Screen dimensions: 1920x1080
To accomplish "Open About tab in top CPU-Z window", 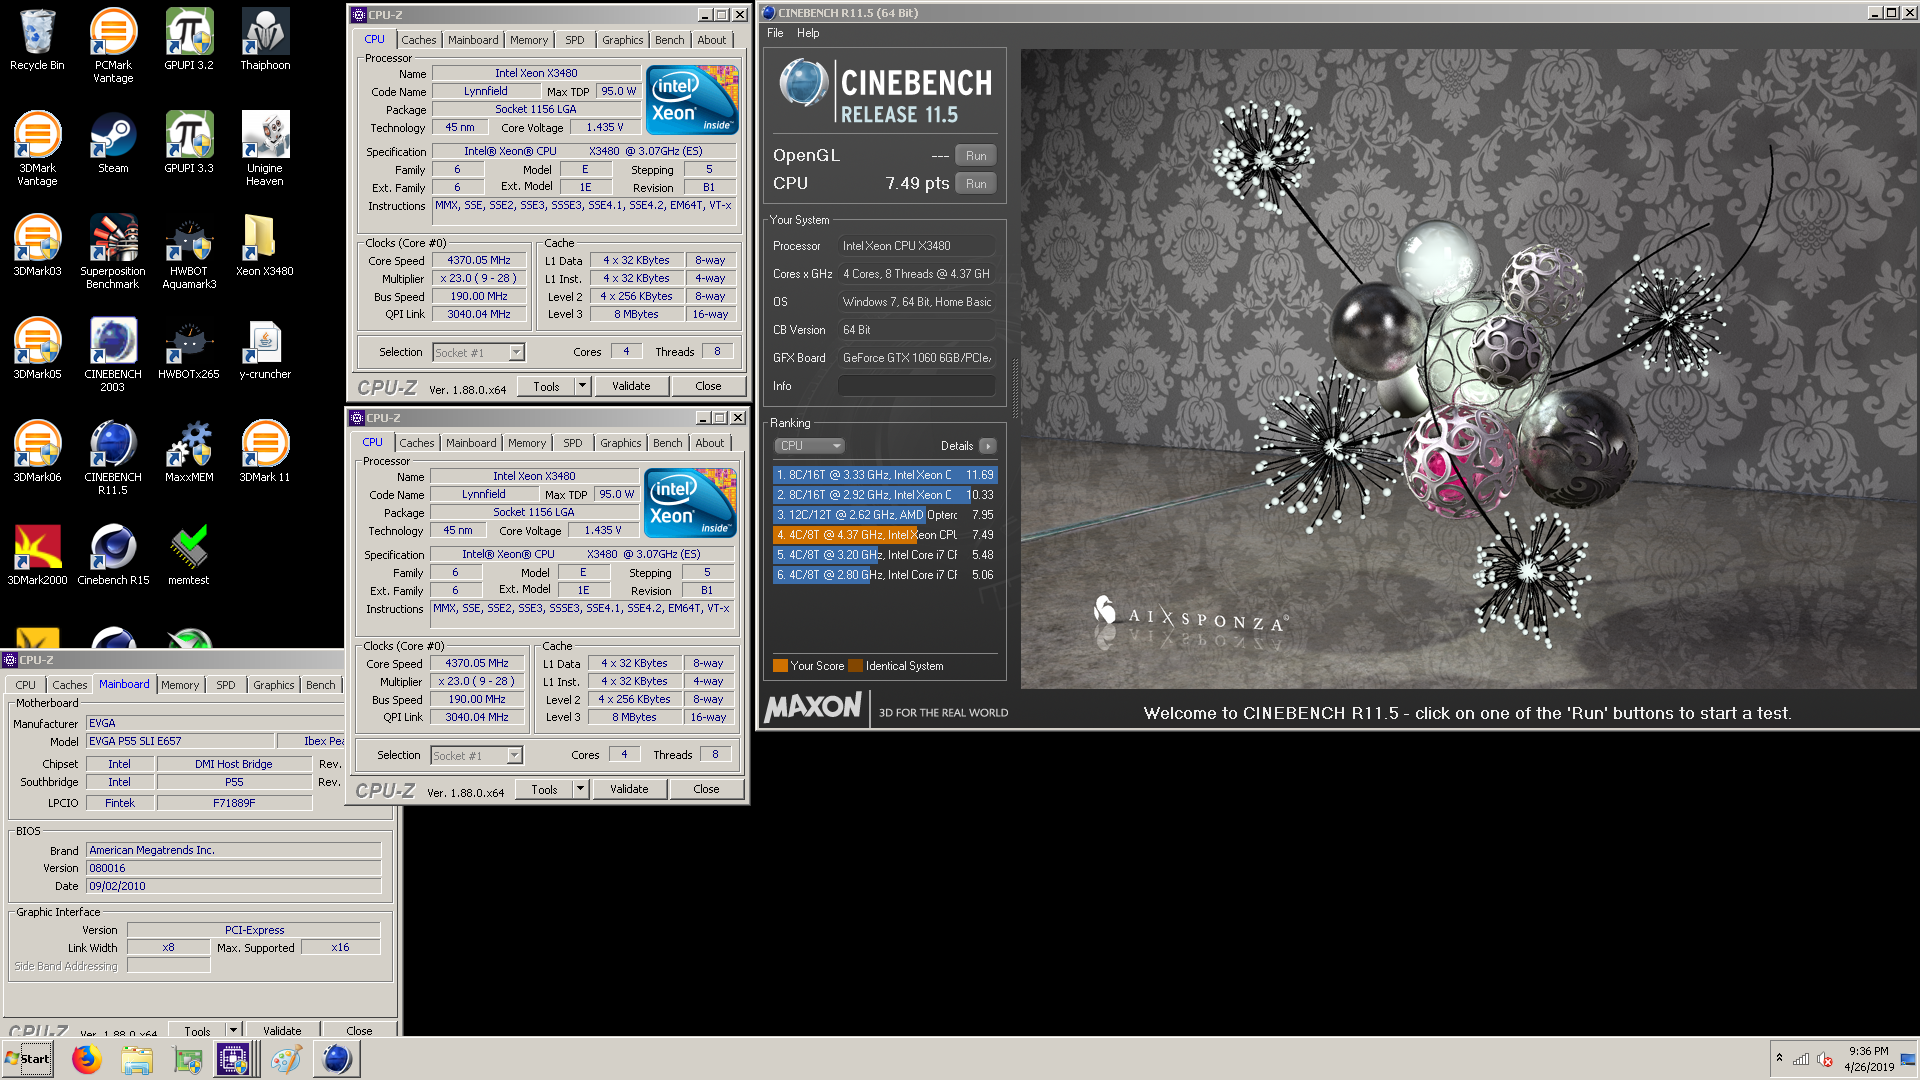I will (x=712, y=40).
